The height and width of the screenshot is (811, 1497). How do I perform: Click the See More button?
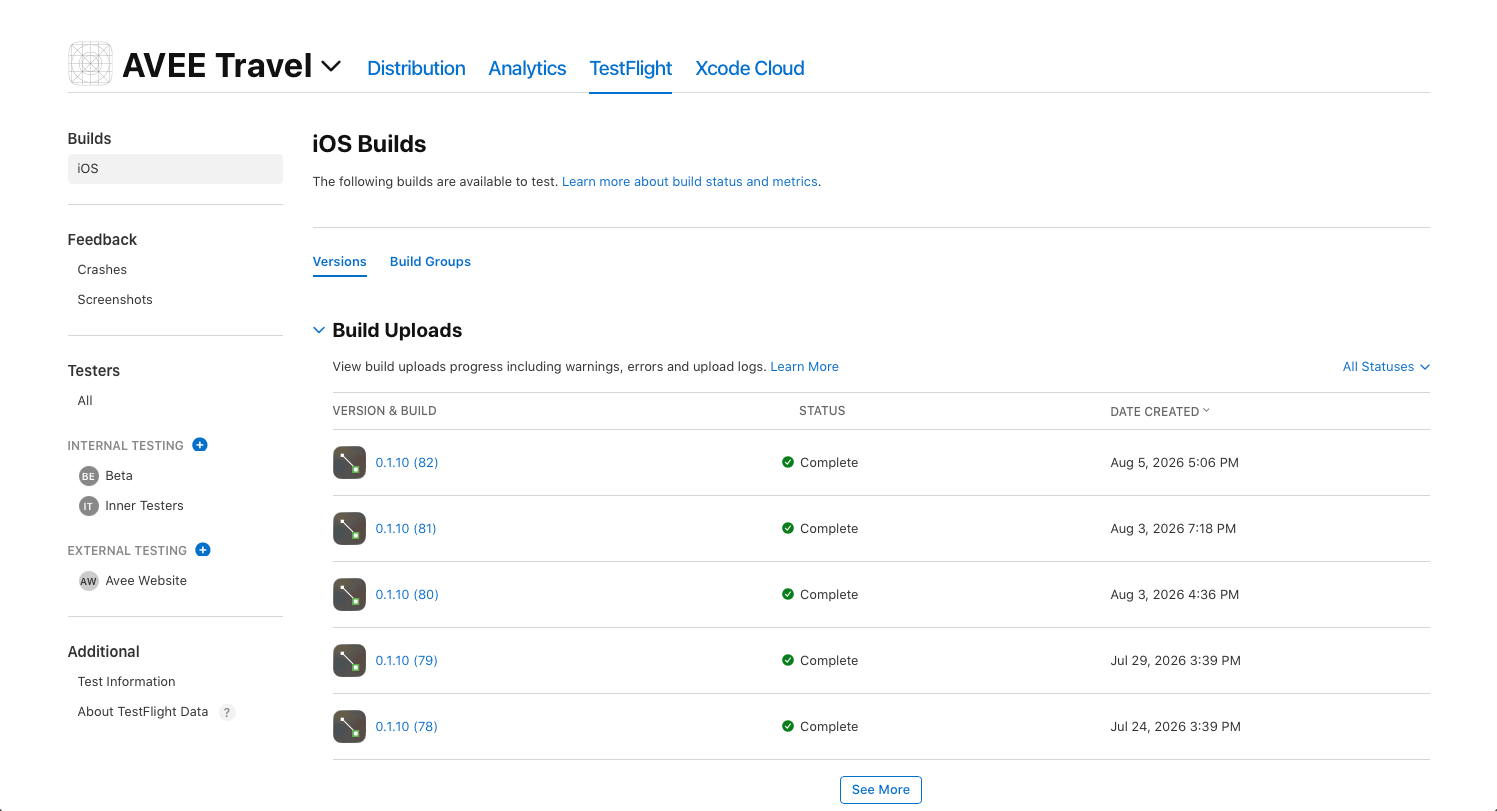click(x=881, y=790)
